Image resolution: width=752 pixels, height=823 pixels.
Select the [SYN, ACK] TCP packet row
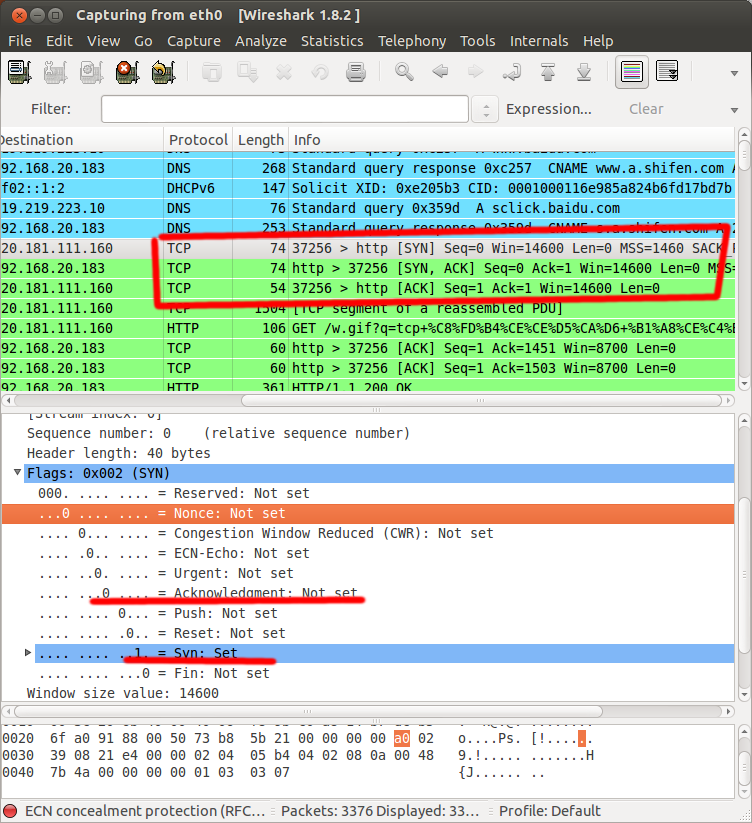tap(367, 268)
